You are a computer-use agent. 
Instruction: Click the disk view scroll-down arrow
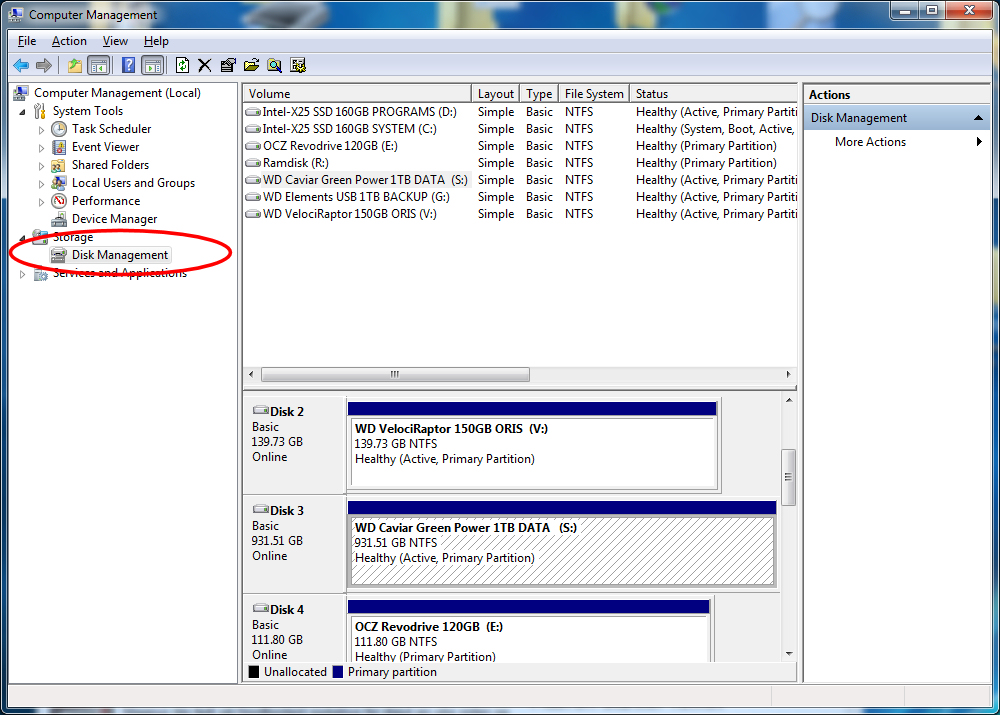click(x=789, y=654)
